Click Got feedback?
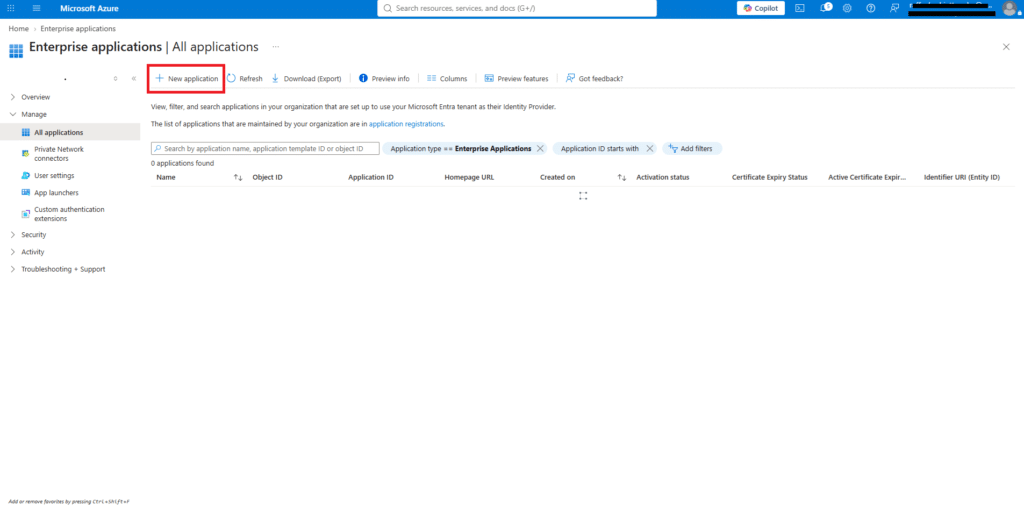The height and width of the screenshot is (506, 1024). point(594,78)
